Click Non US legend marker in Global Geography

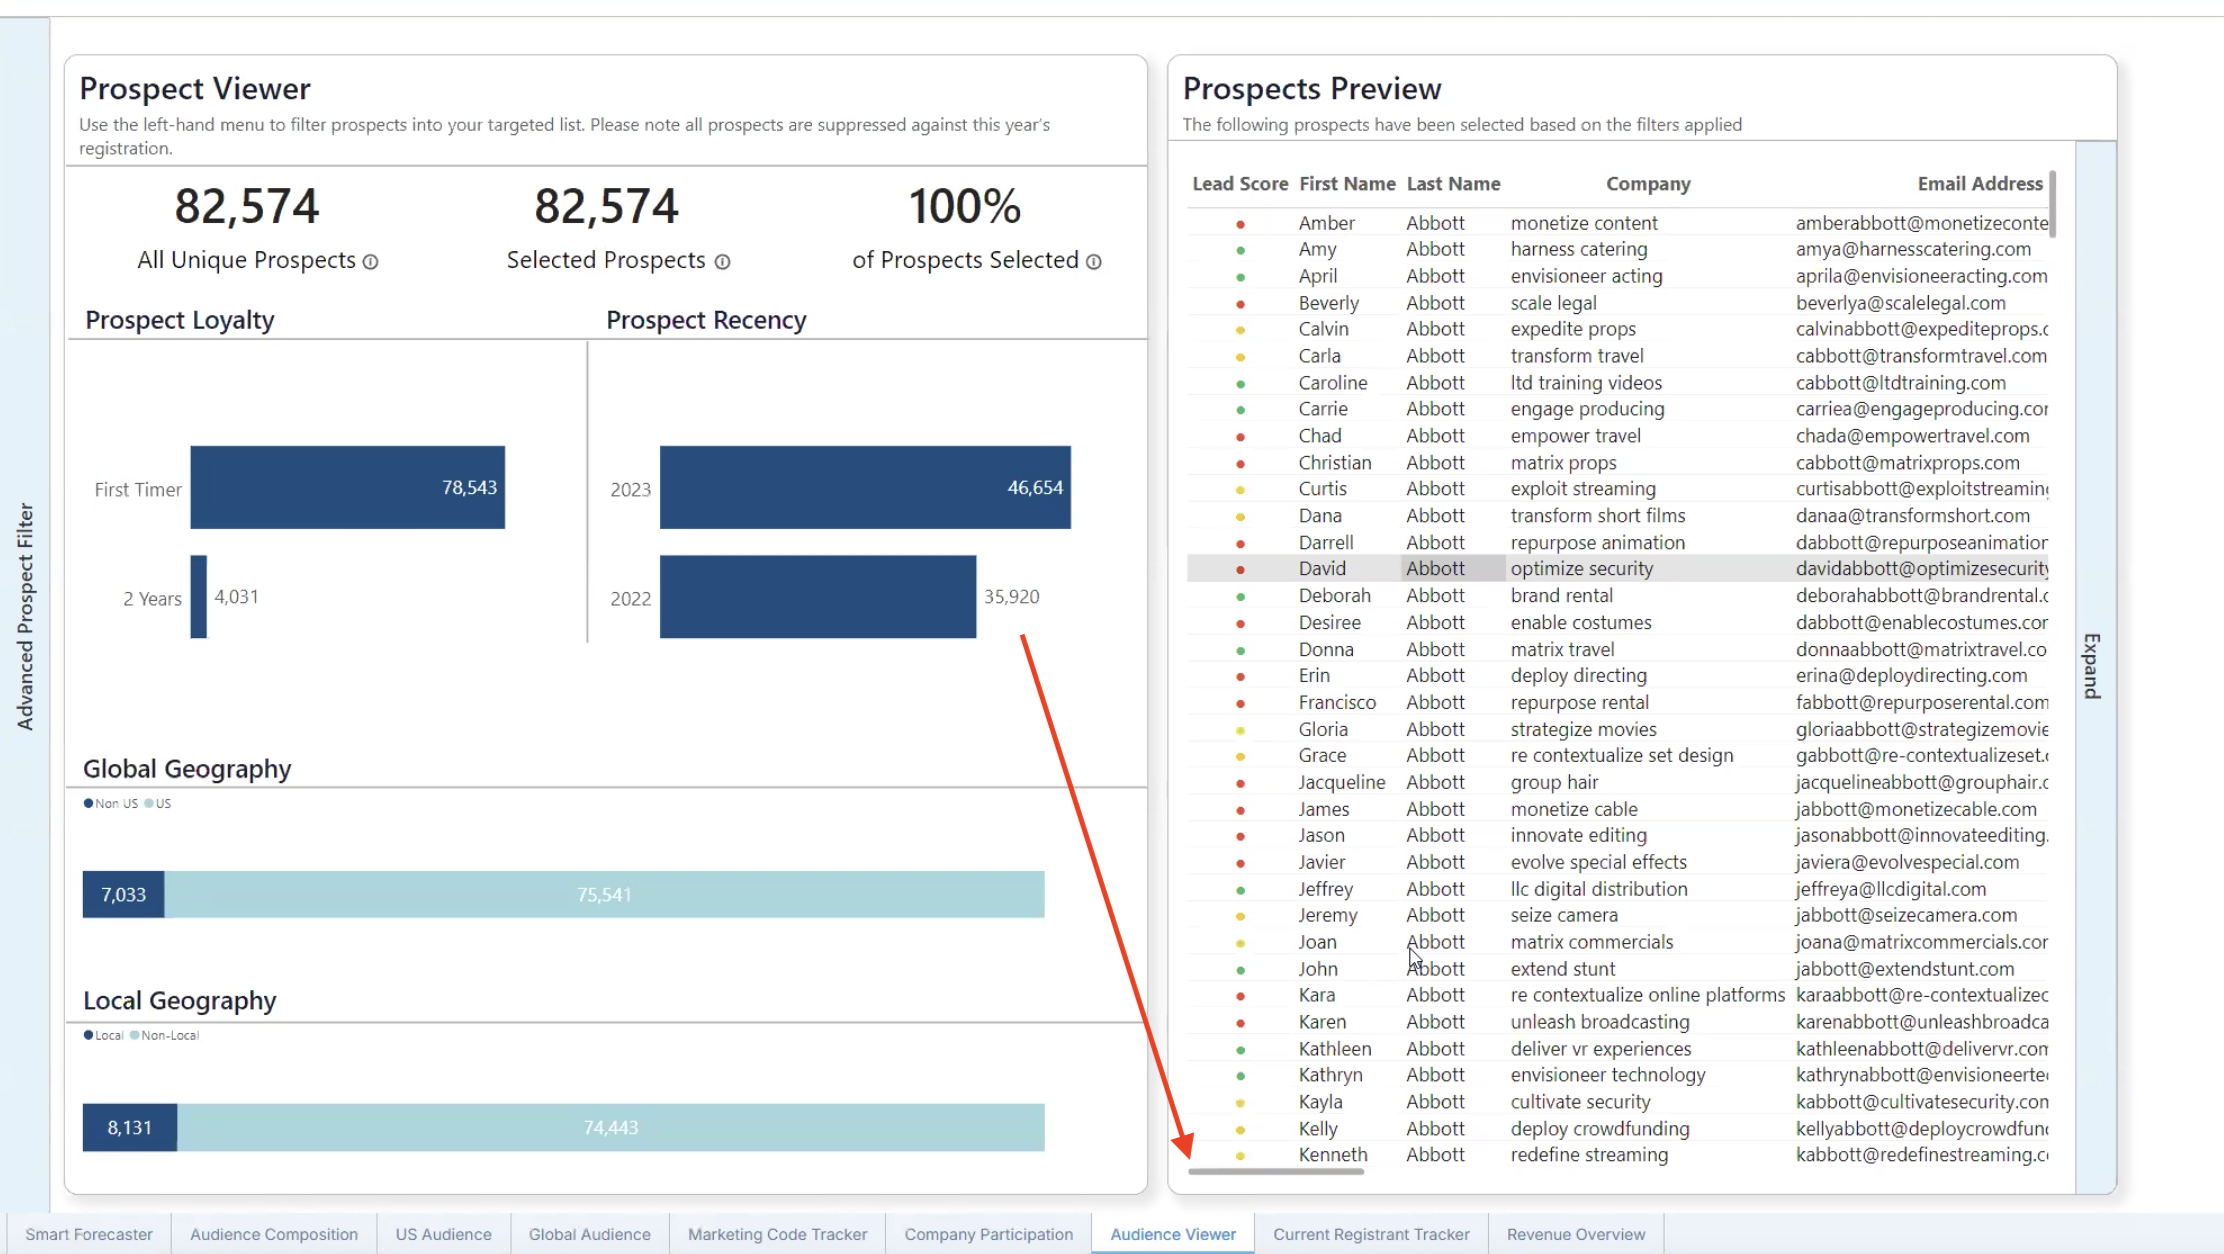pos(88,803)
